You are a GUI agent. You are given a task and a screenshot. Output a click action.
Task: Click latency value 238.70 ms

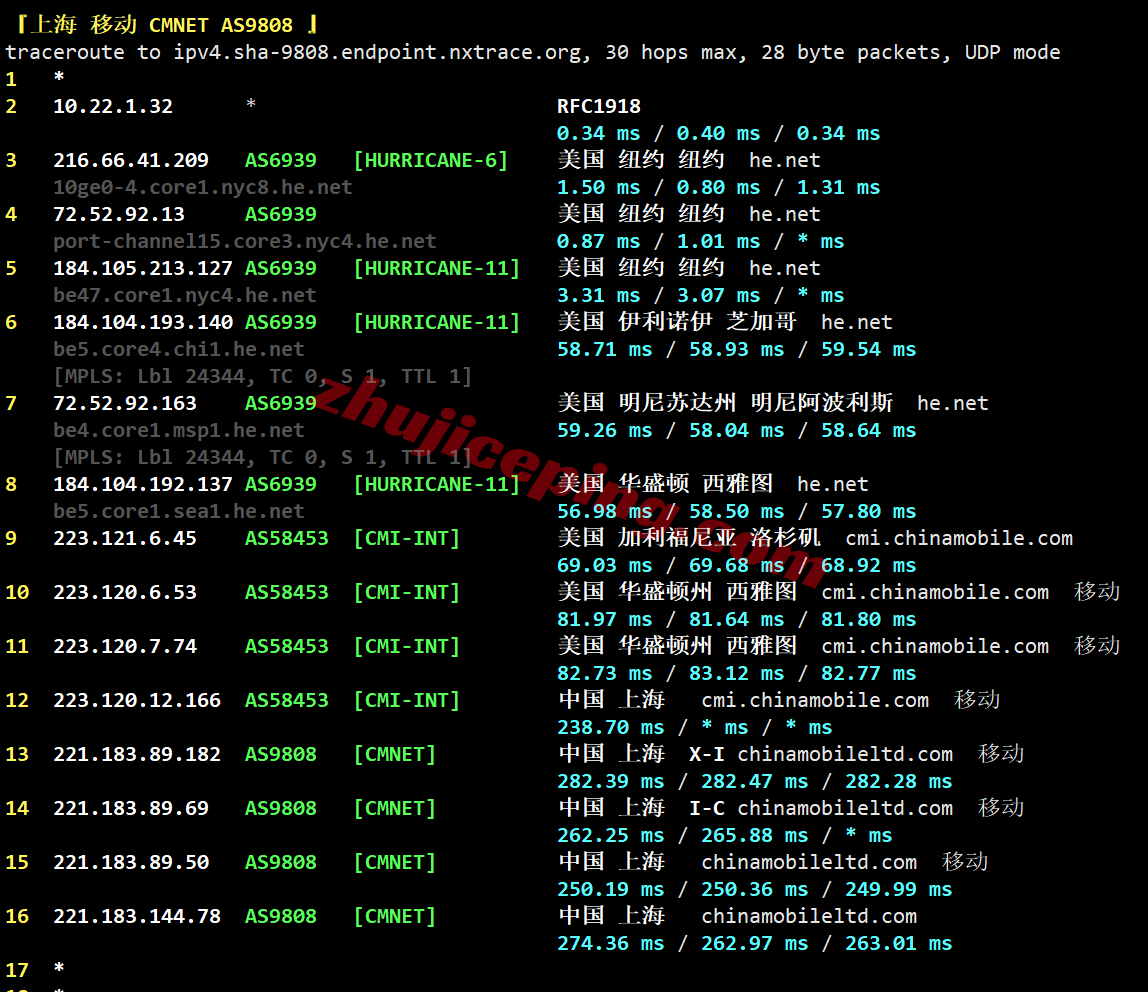[x=611, y=728]
